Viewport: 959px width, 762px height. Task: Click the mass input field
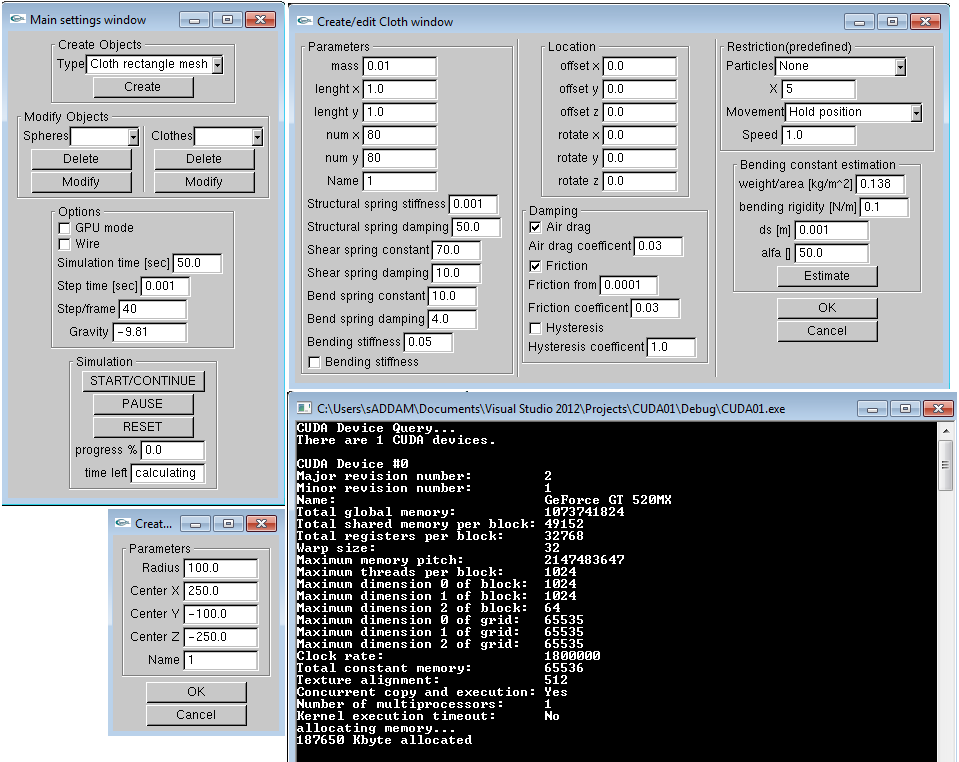coord(400,66)
